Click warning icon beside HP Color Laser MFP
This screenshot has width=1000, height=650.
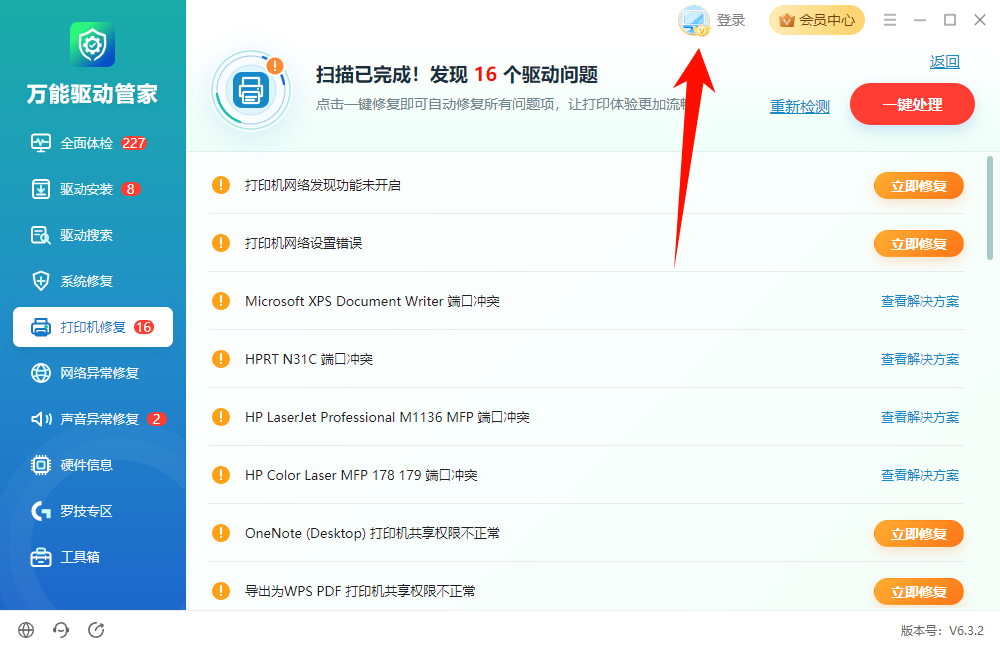tap(221, 475)
